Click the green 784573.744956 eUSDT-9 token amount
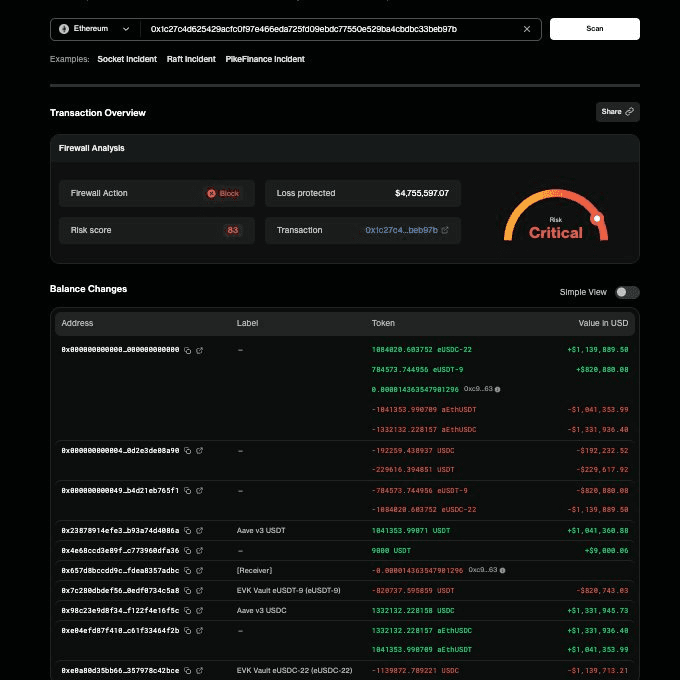 pos(417,369)
